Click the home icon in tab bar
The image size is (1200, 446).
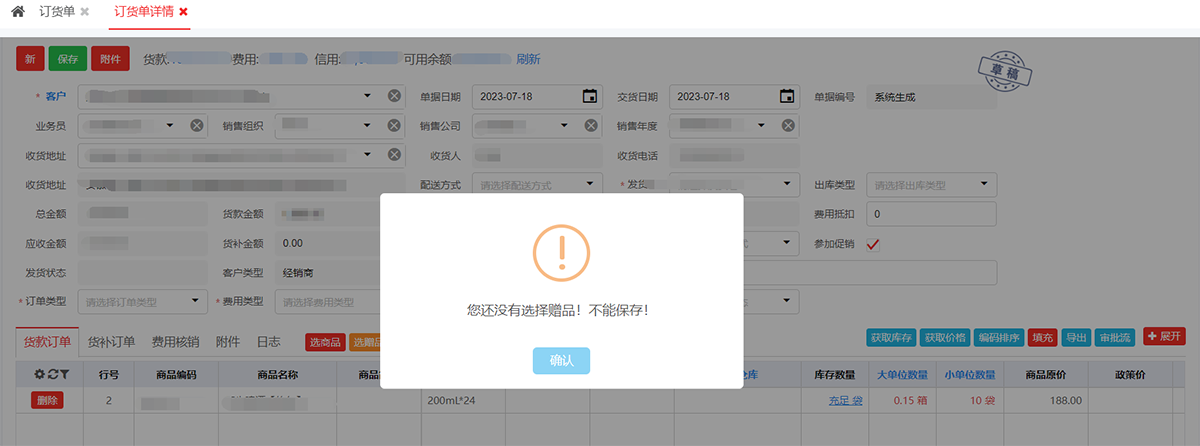[x=18, y=11]
